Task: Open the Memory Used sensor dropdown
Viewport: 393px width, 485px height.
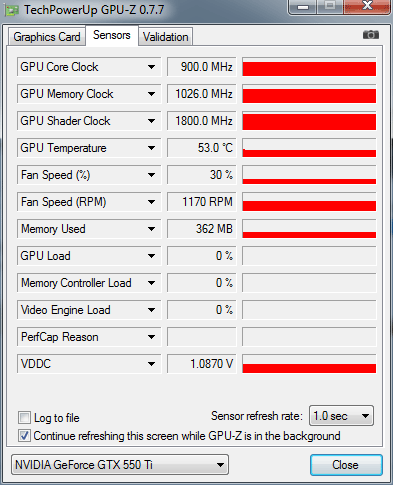Action: (x=151, y=229)
